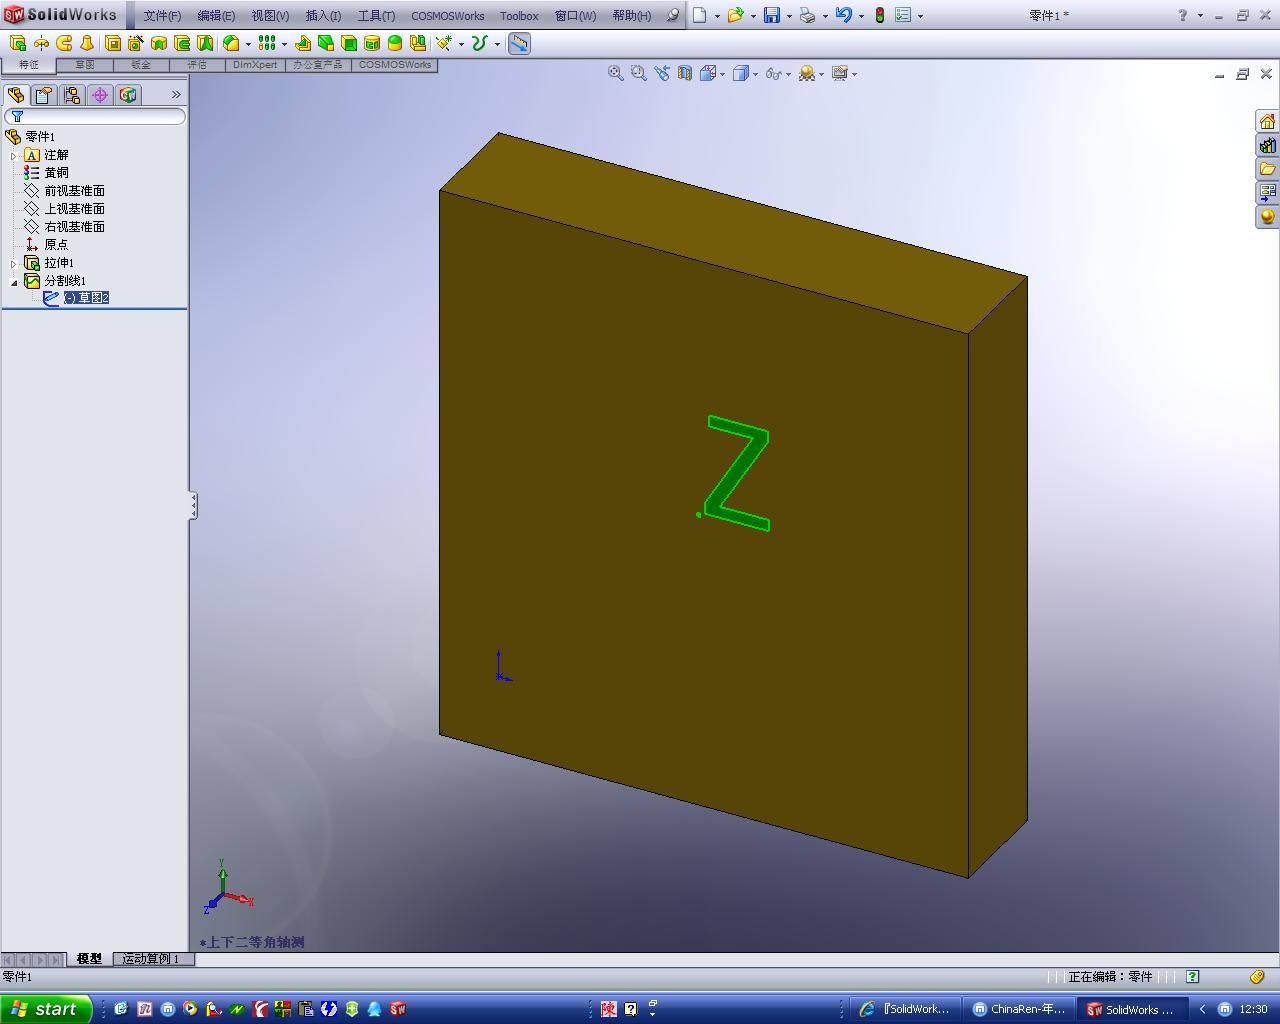This screenshot has width=1280, height=1024.
Task: Click the Mirror feature icon
Action: point(418,43)
